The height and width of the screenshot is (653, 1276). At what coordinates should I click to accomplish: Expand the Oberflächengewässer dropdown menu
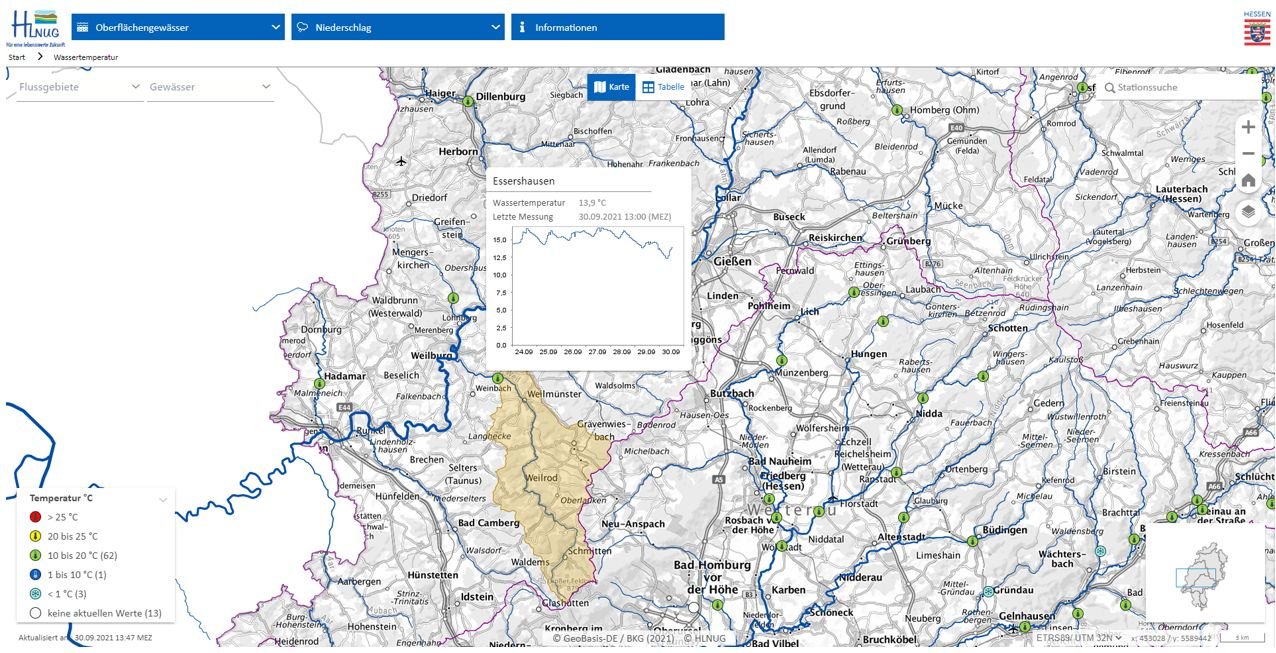pos(178,27)
